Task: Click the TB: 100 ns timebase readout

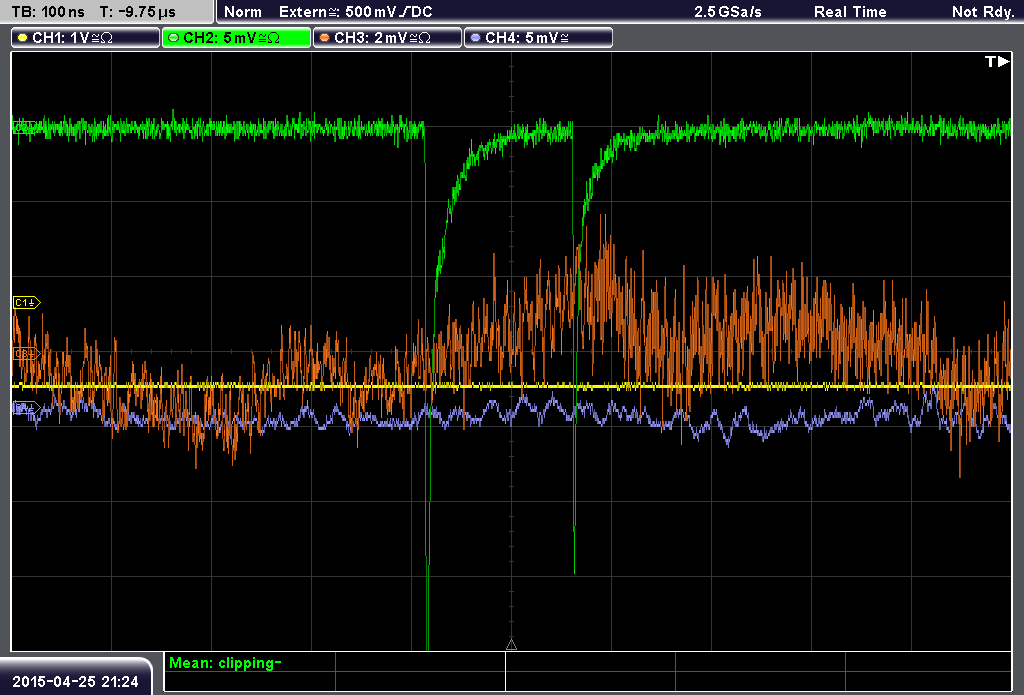Action: click(48, 12)
